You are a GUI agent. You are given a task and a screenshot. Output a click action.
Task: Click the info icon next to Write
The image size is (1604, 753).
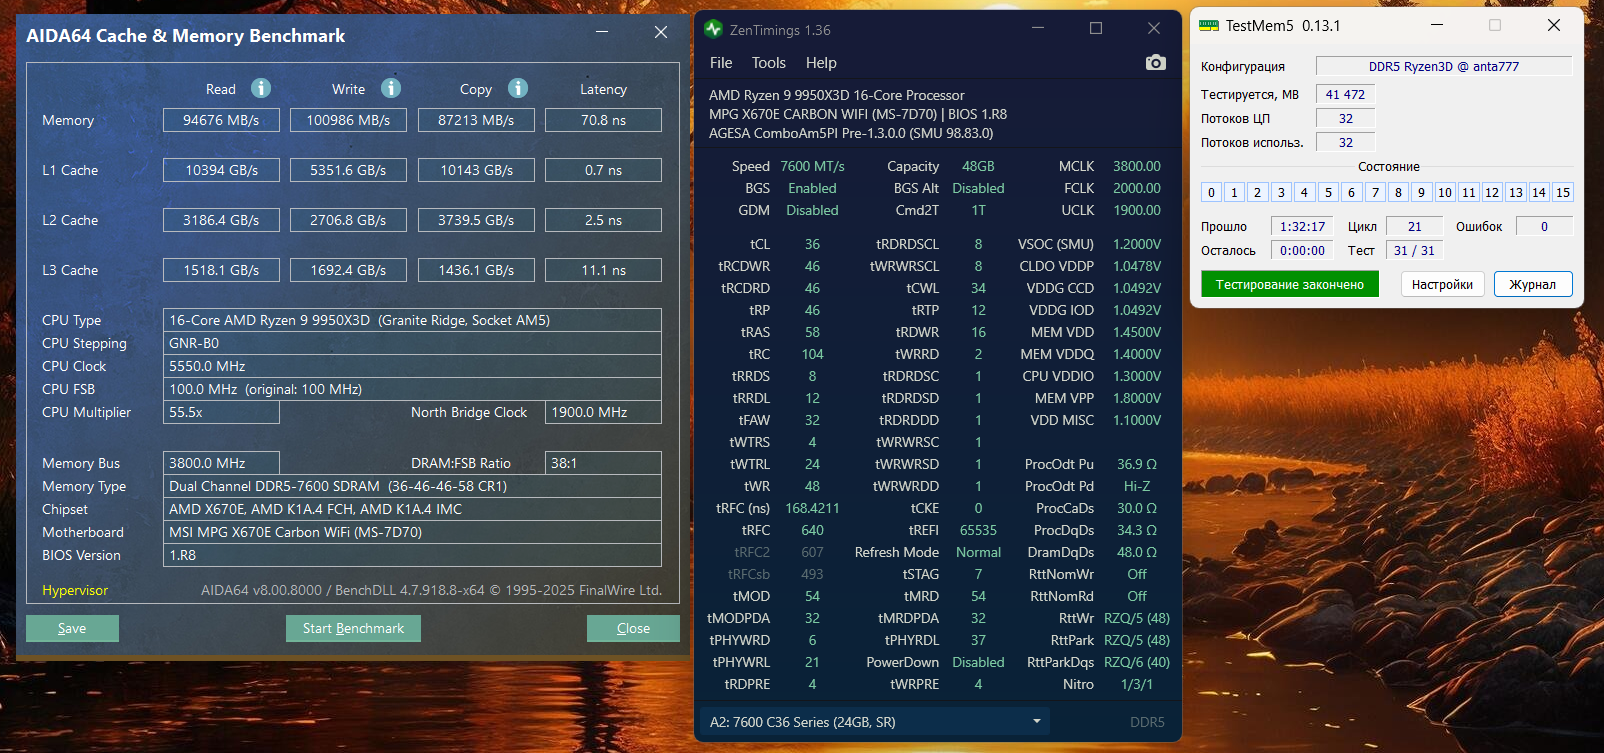coord(391,88)
